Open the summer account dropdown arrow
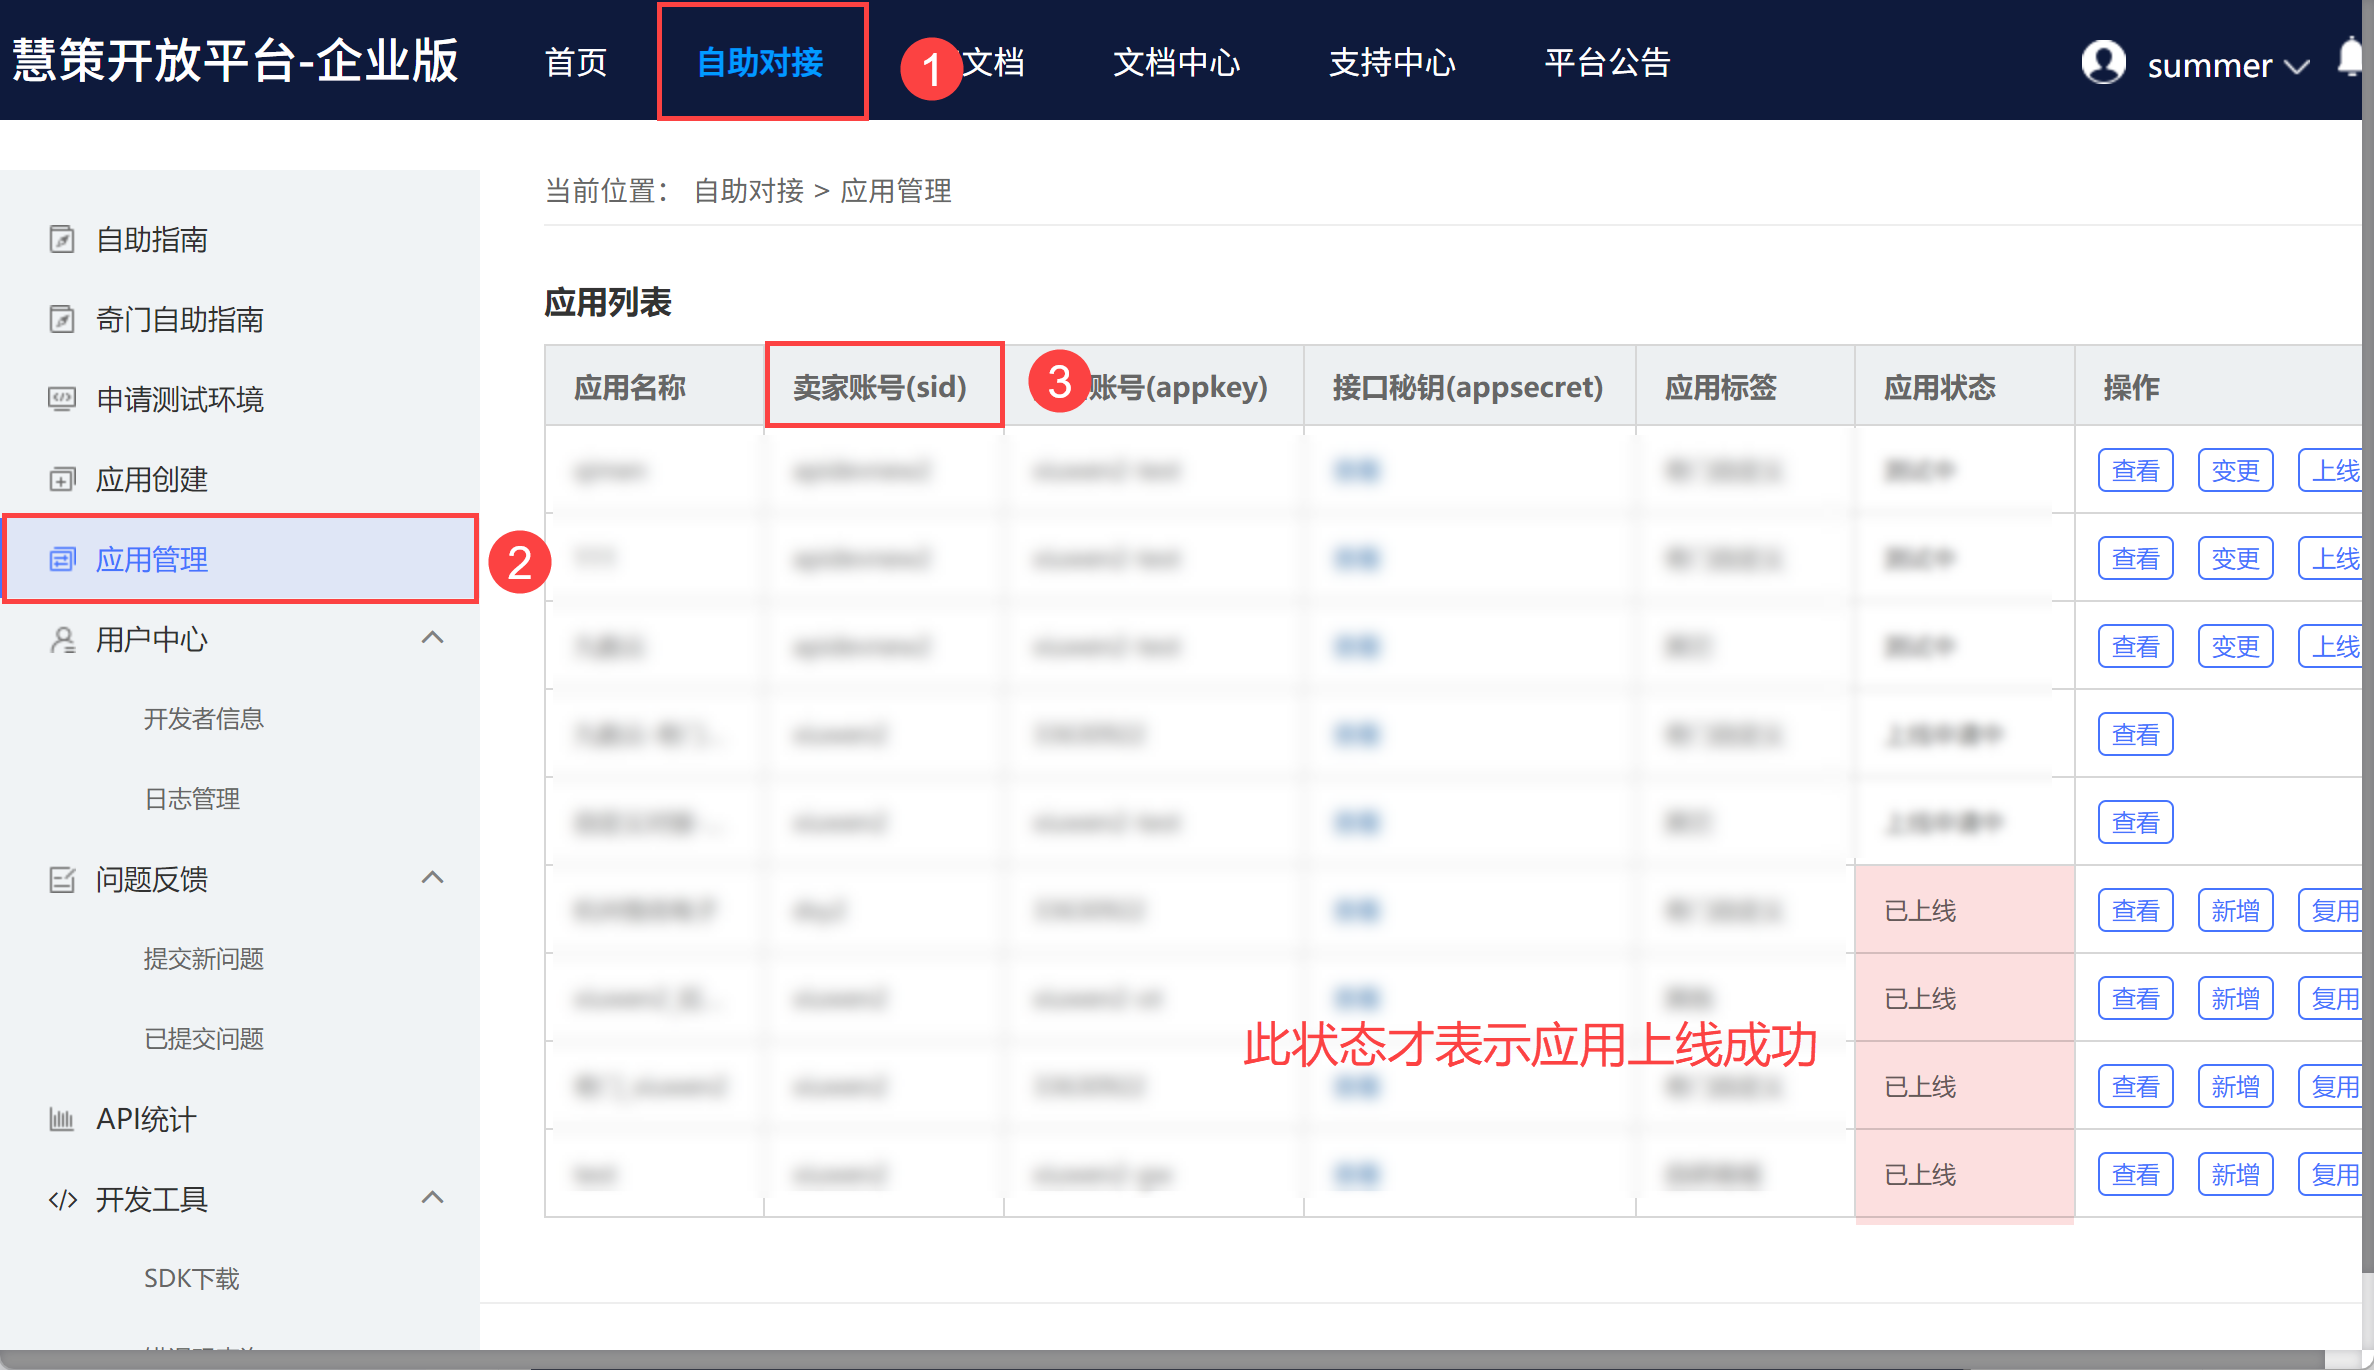The width and height of the screenshot is (2374, 1370). (x=2298, y=67)
